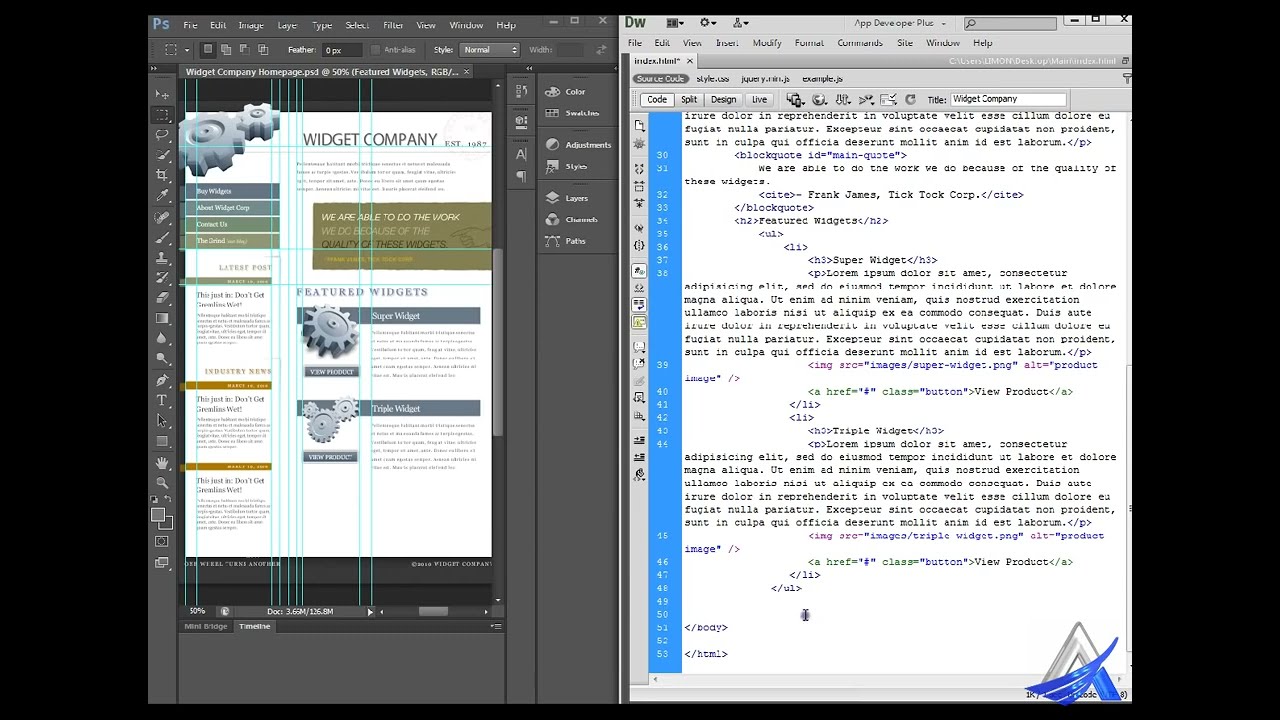The image size is (1280, 720).
Task: Click the Feather input field
Action: point(341,50)
